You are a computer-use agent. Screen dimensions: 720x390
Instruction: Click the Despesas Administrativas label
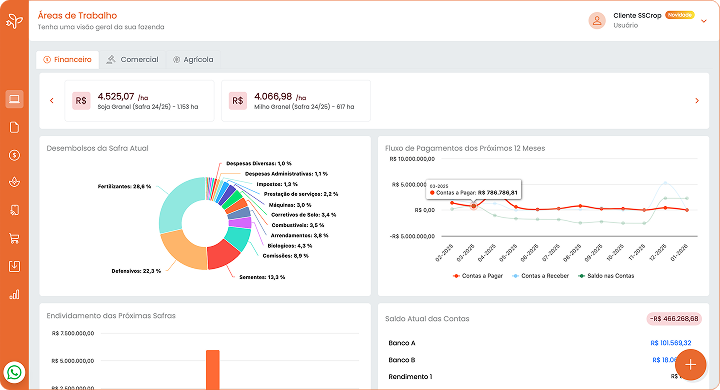pyautogui.click(x=287, y=174)
